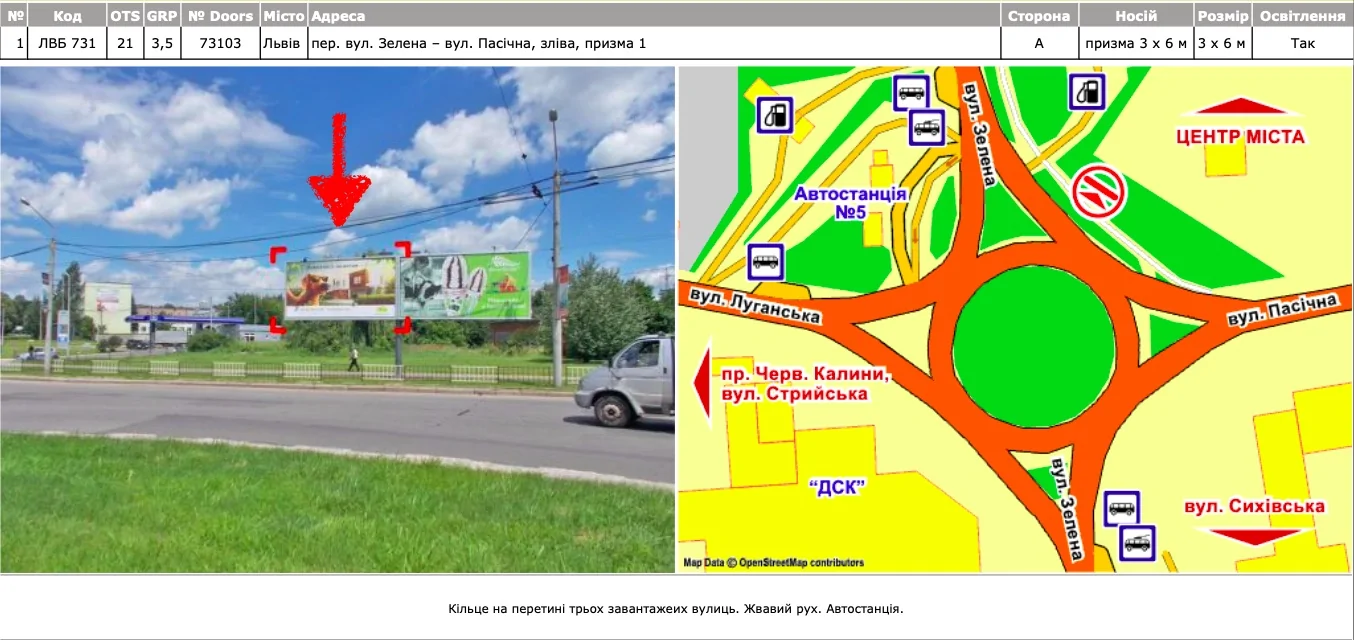Click the gas station icon near top-right of map
This screenshot has width=1354, height=640.
1087,92
